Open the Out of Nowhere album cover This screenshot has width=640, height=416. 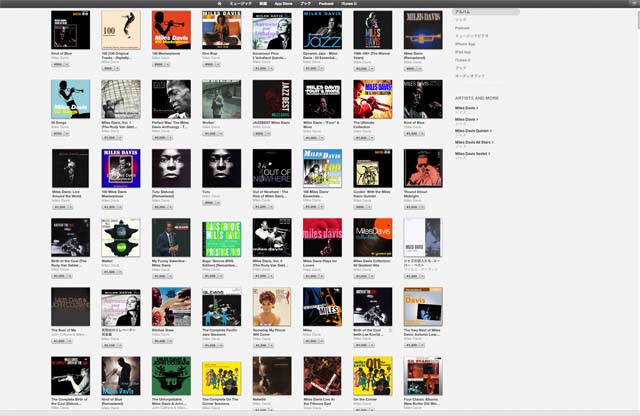(272, 168)
